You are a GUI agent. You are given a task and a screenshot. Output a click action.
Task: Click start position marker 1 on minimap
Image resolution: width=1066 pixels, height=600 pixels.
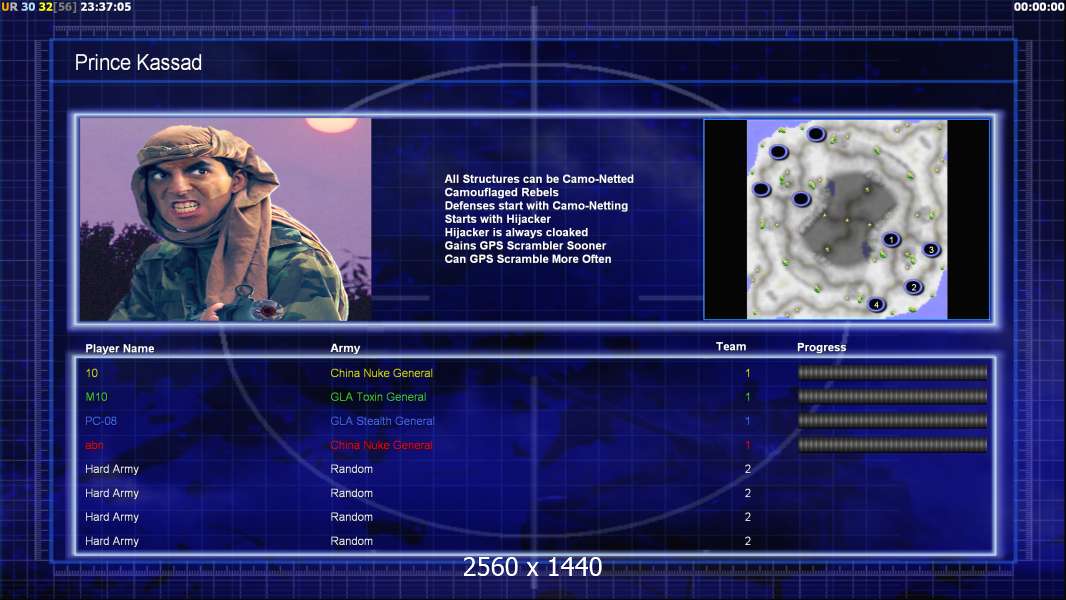(x=891, y=239)
